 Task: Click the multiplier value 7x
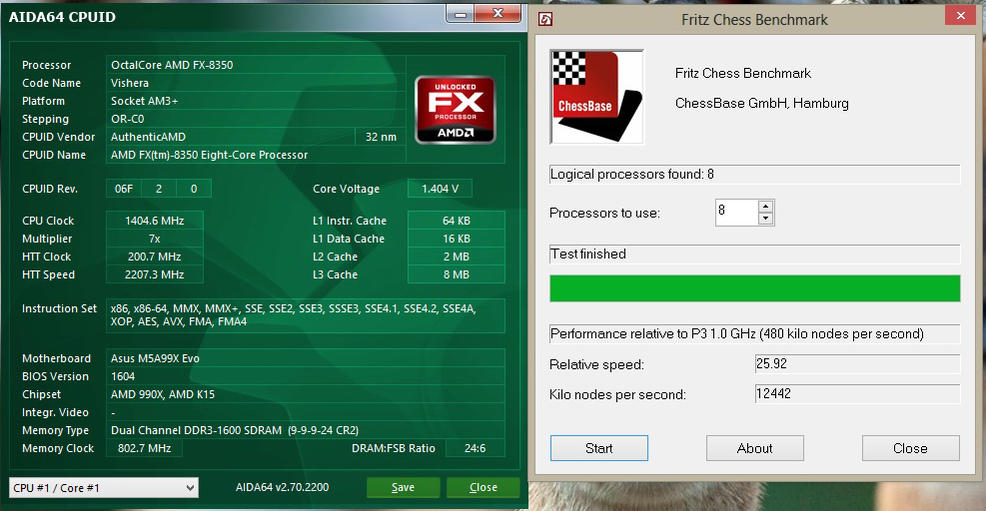[x=155, y=239]
